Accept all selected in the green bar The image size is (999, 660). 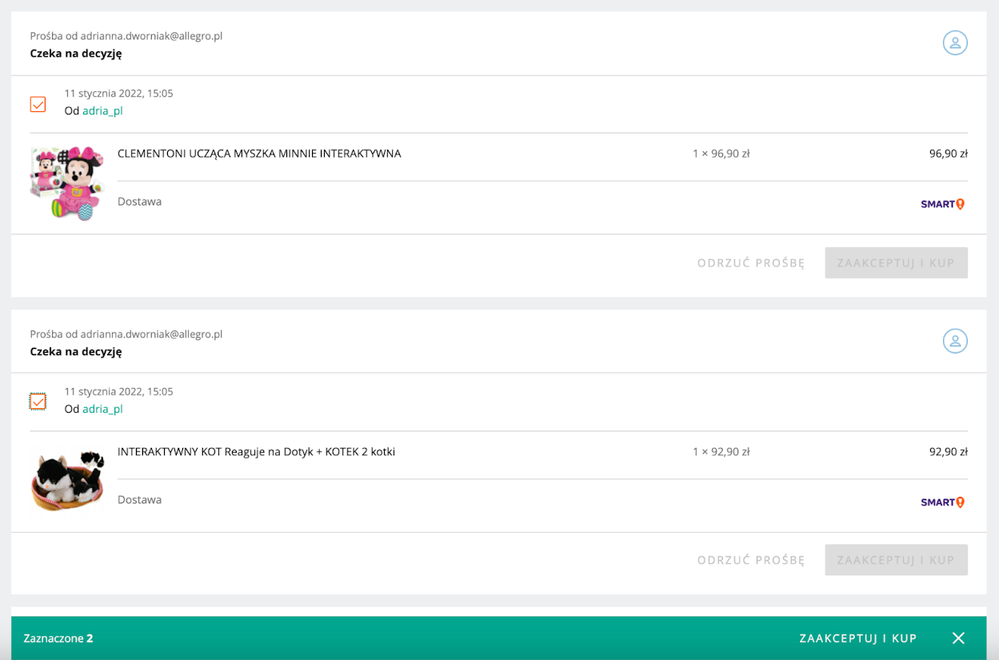[x=857, y=638]
